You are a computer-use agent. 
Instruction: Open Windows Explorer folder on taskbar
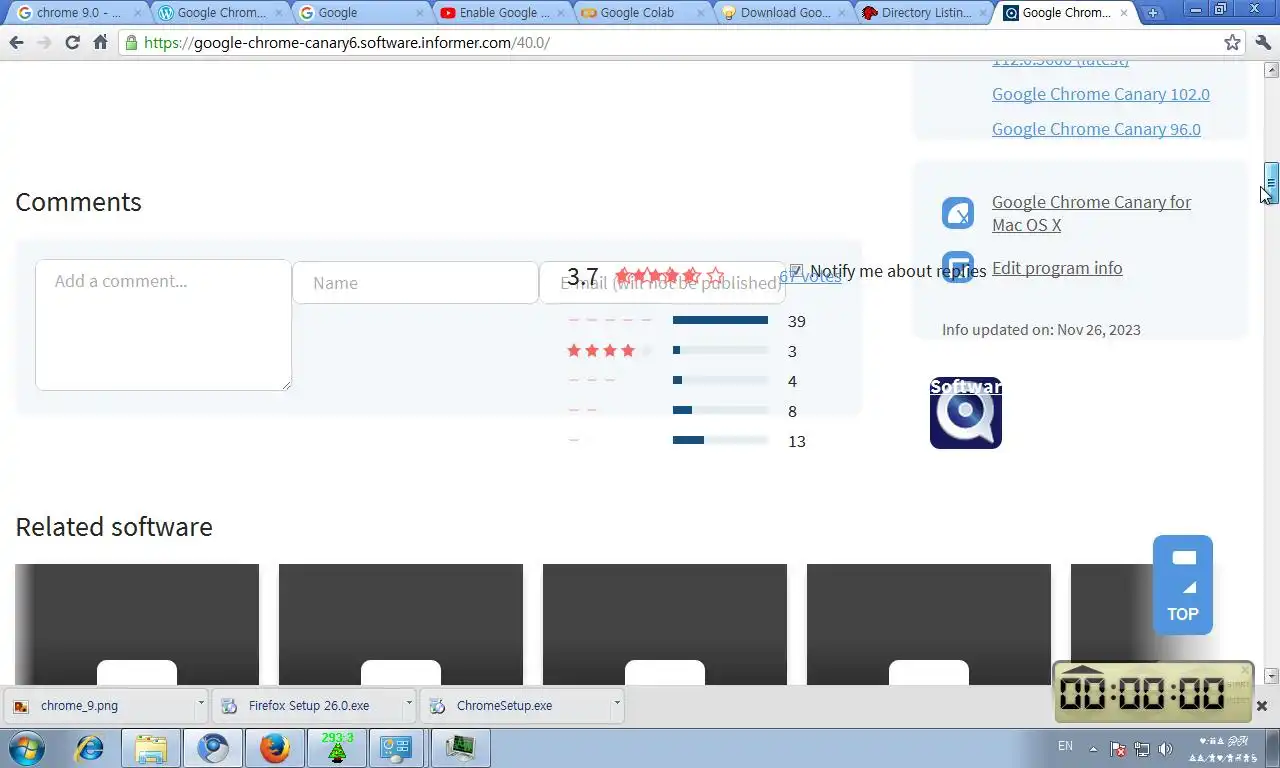pos(151,748)
